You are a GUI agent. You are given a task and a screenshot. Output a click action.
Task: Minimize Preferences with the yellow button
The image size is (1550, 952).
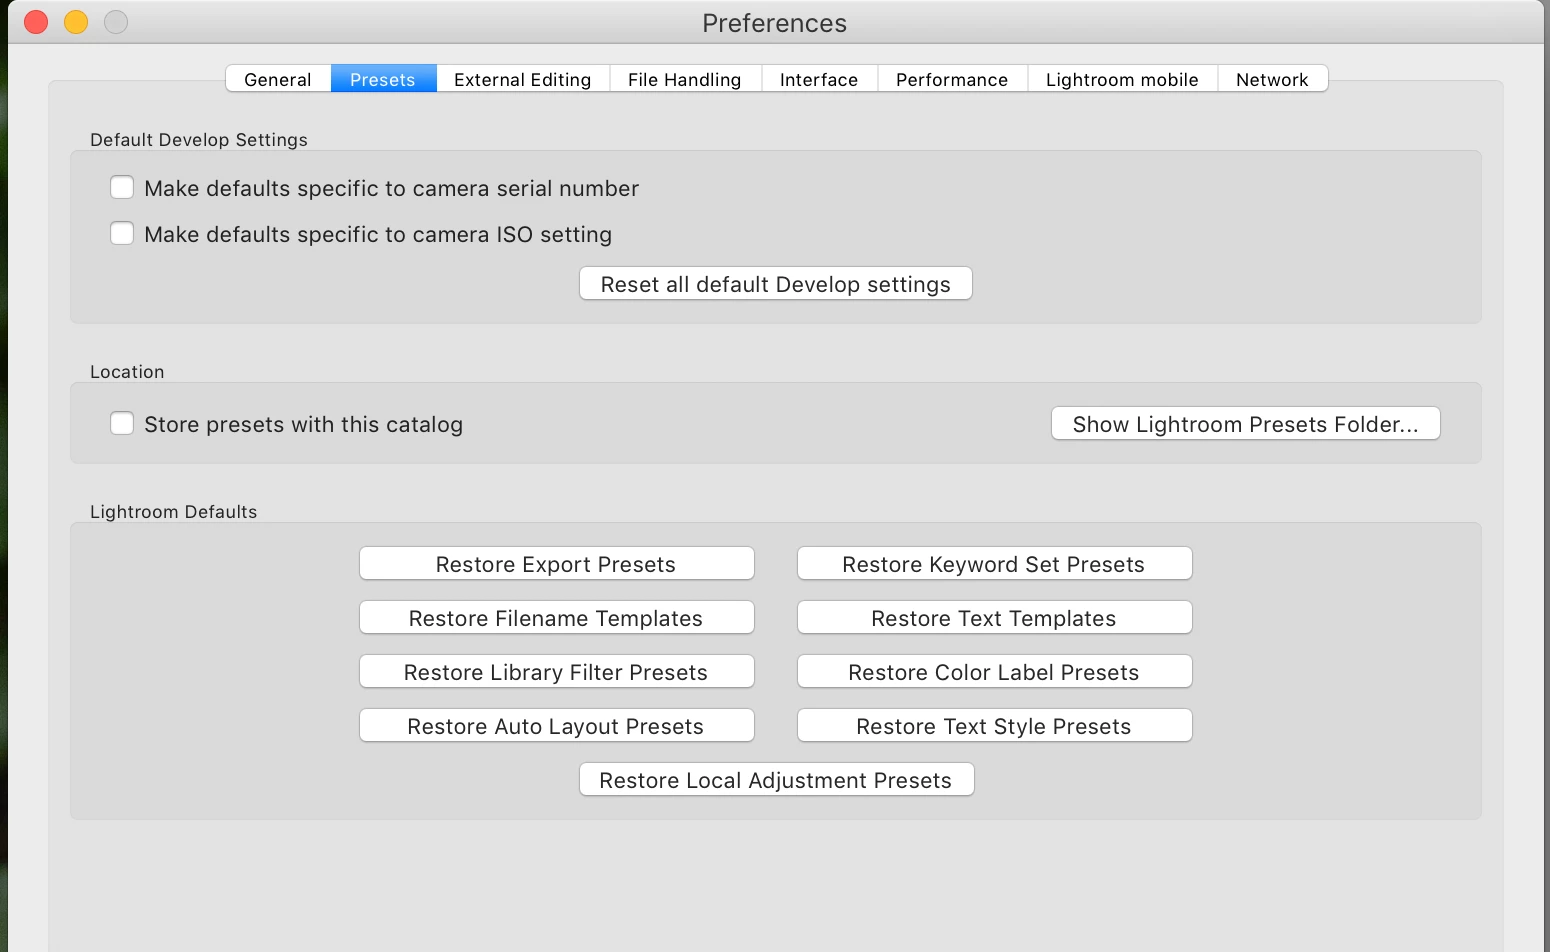tap(76, 22)
